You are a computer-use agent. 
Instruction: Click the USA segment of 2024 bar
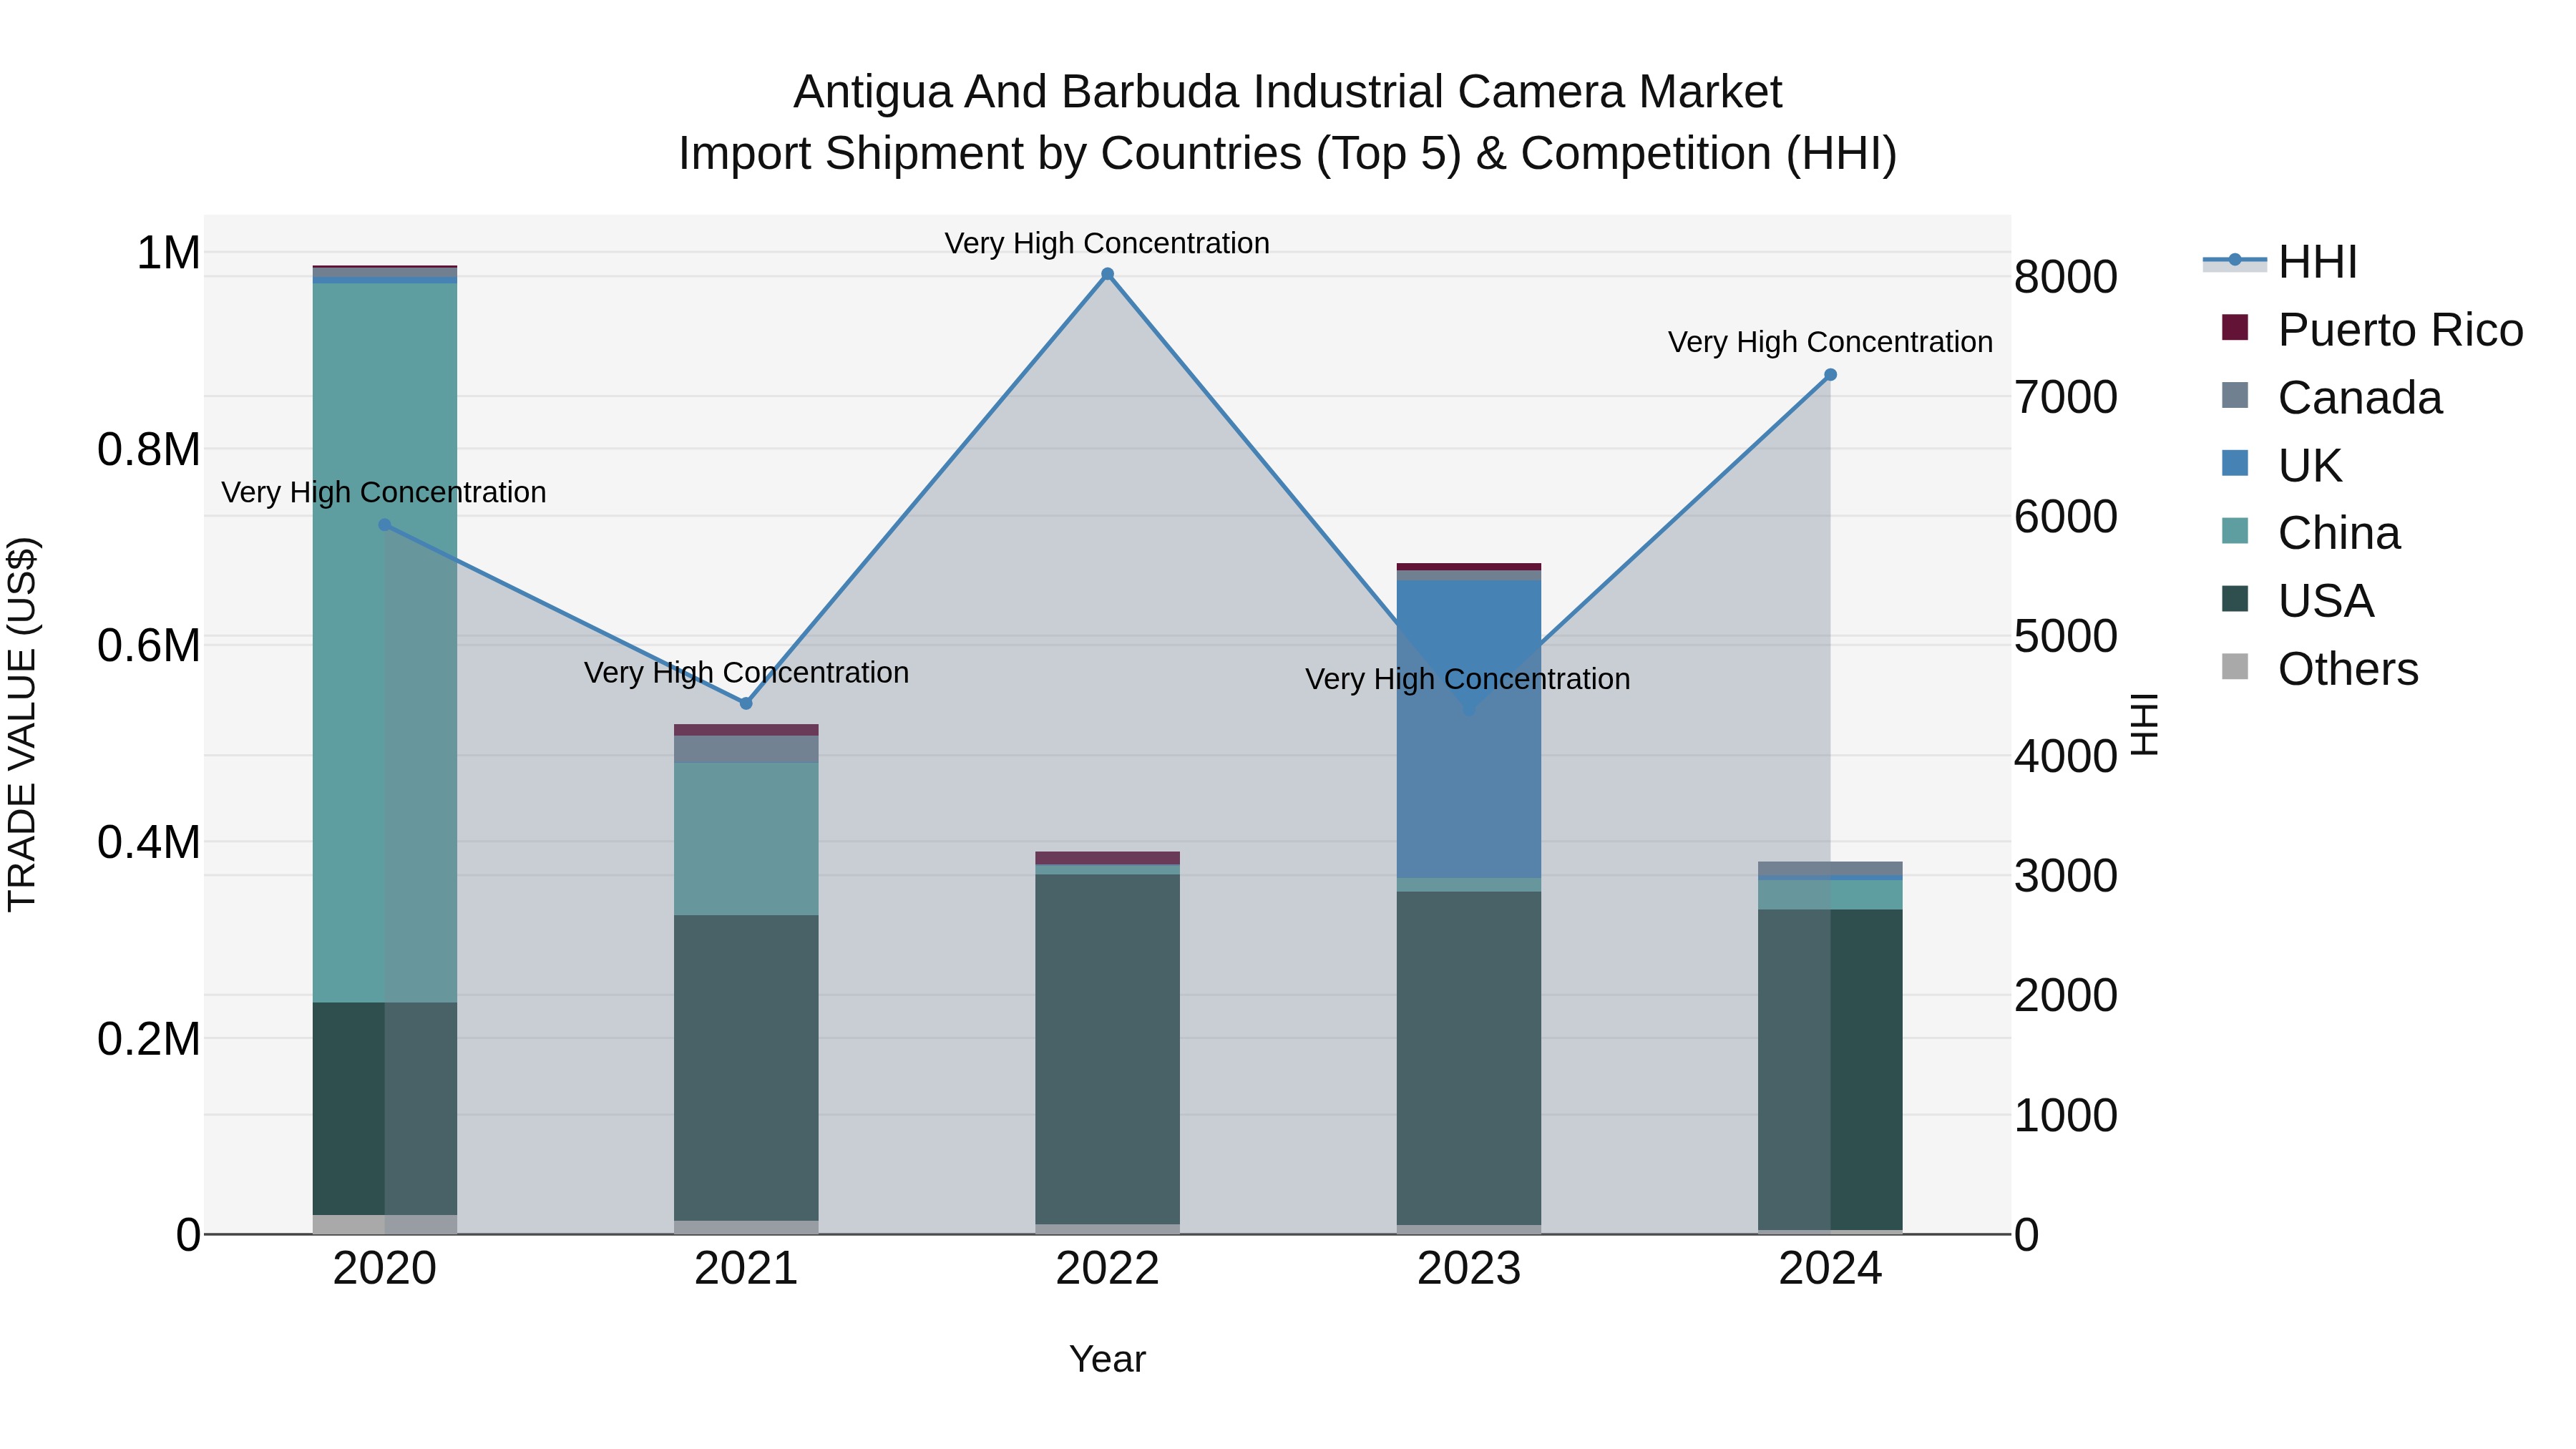click(1830, 1070)
